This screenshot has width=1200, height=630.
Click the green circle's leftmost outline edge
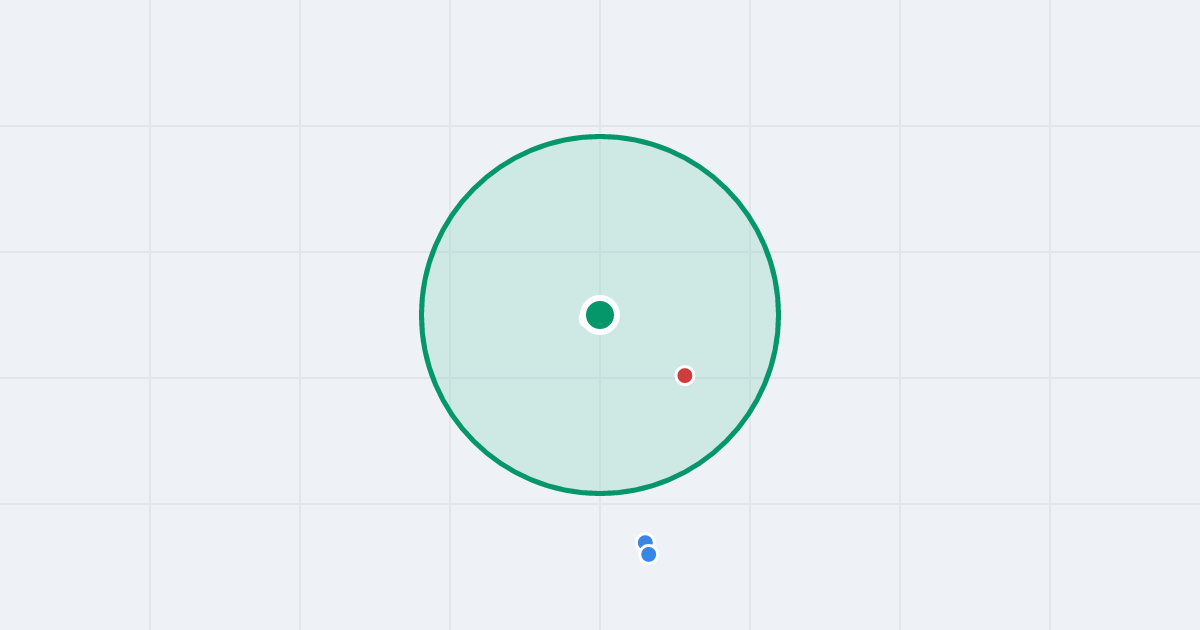tap(422, 315)
